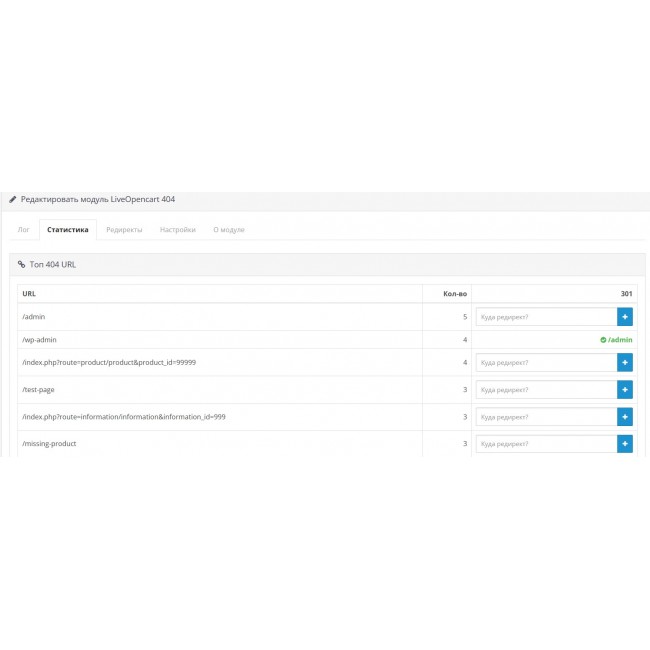
Task: Open the Настройки tab
Action: tap(177, 230)
